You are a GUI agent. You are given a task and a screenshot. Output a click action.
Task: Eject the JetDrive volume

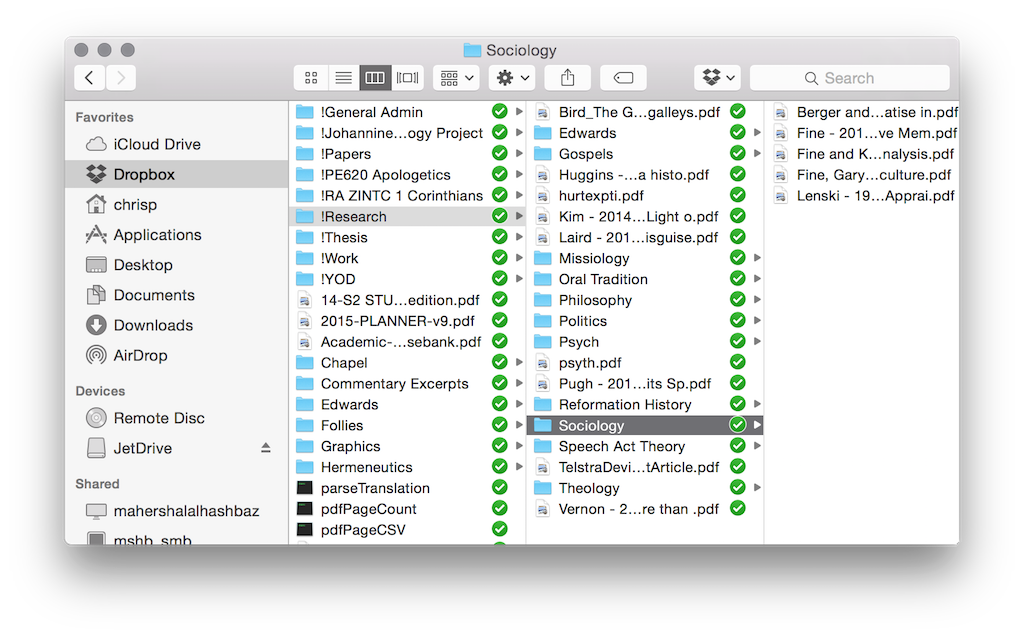[x=265, y=448]
